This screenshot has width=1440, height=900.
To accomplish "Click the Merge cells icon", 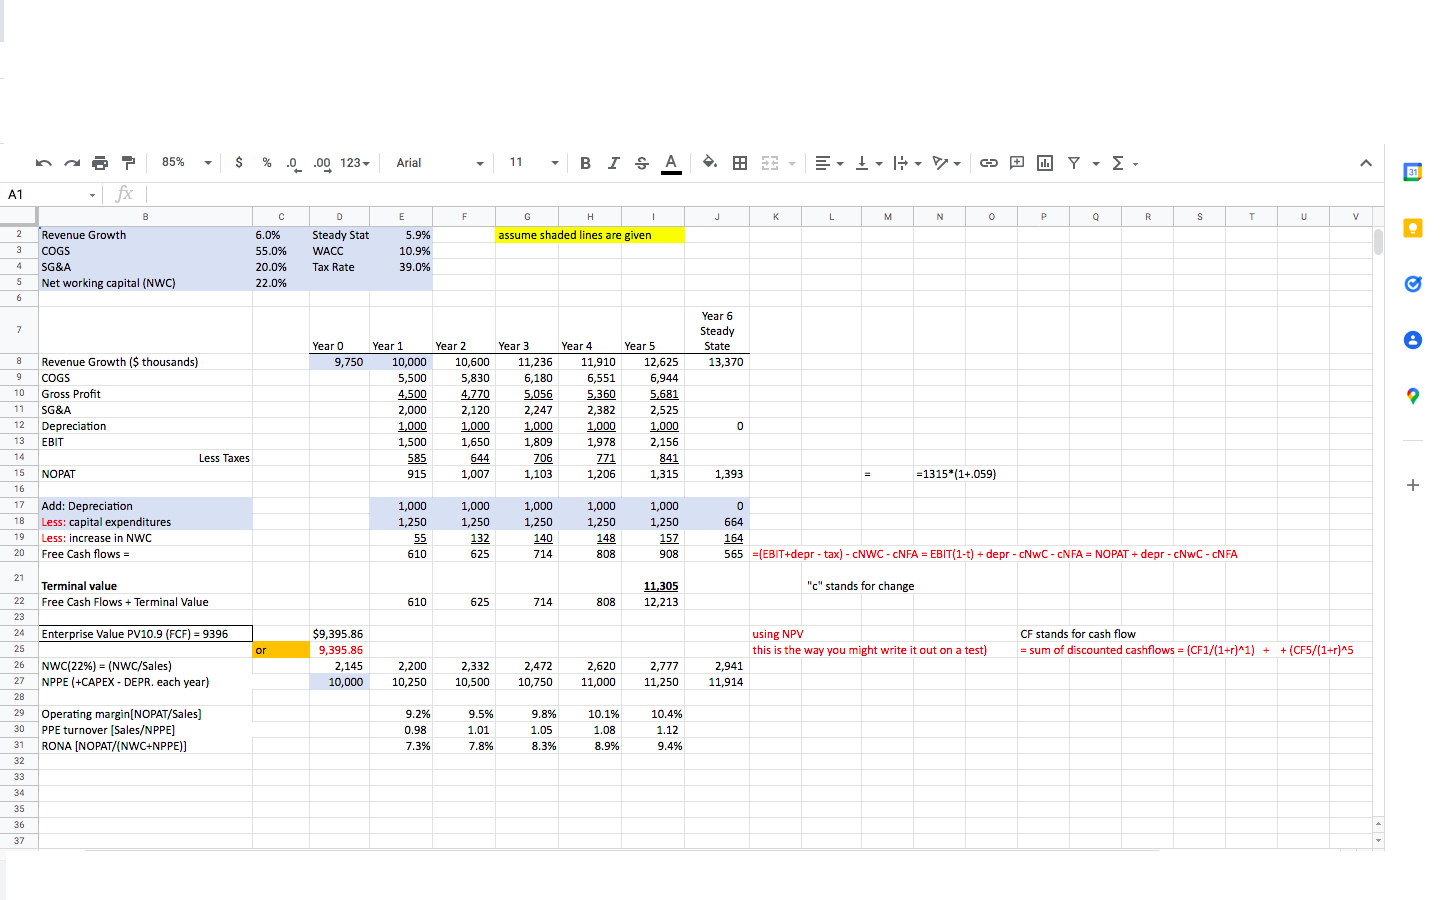I will click(771, 162).
